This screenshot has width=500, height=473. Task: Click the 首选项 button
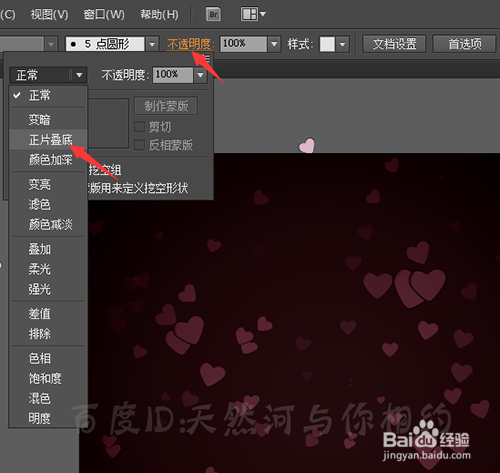464,44
